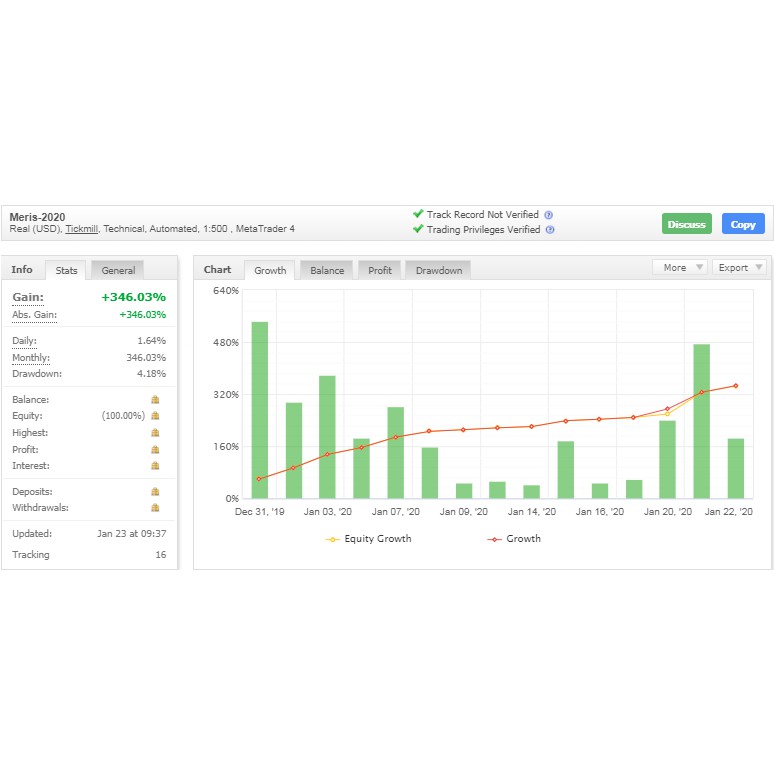Select the Profit chart tab
Image resolution: width=774 pixels, height=774 pixels.
(380, 271)
